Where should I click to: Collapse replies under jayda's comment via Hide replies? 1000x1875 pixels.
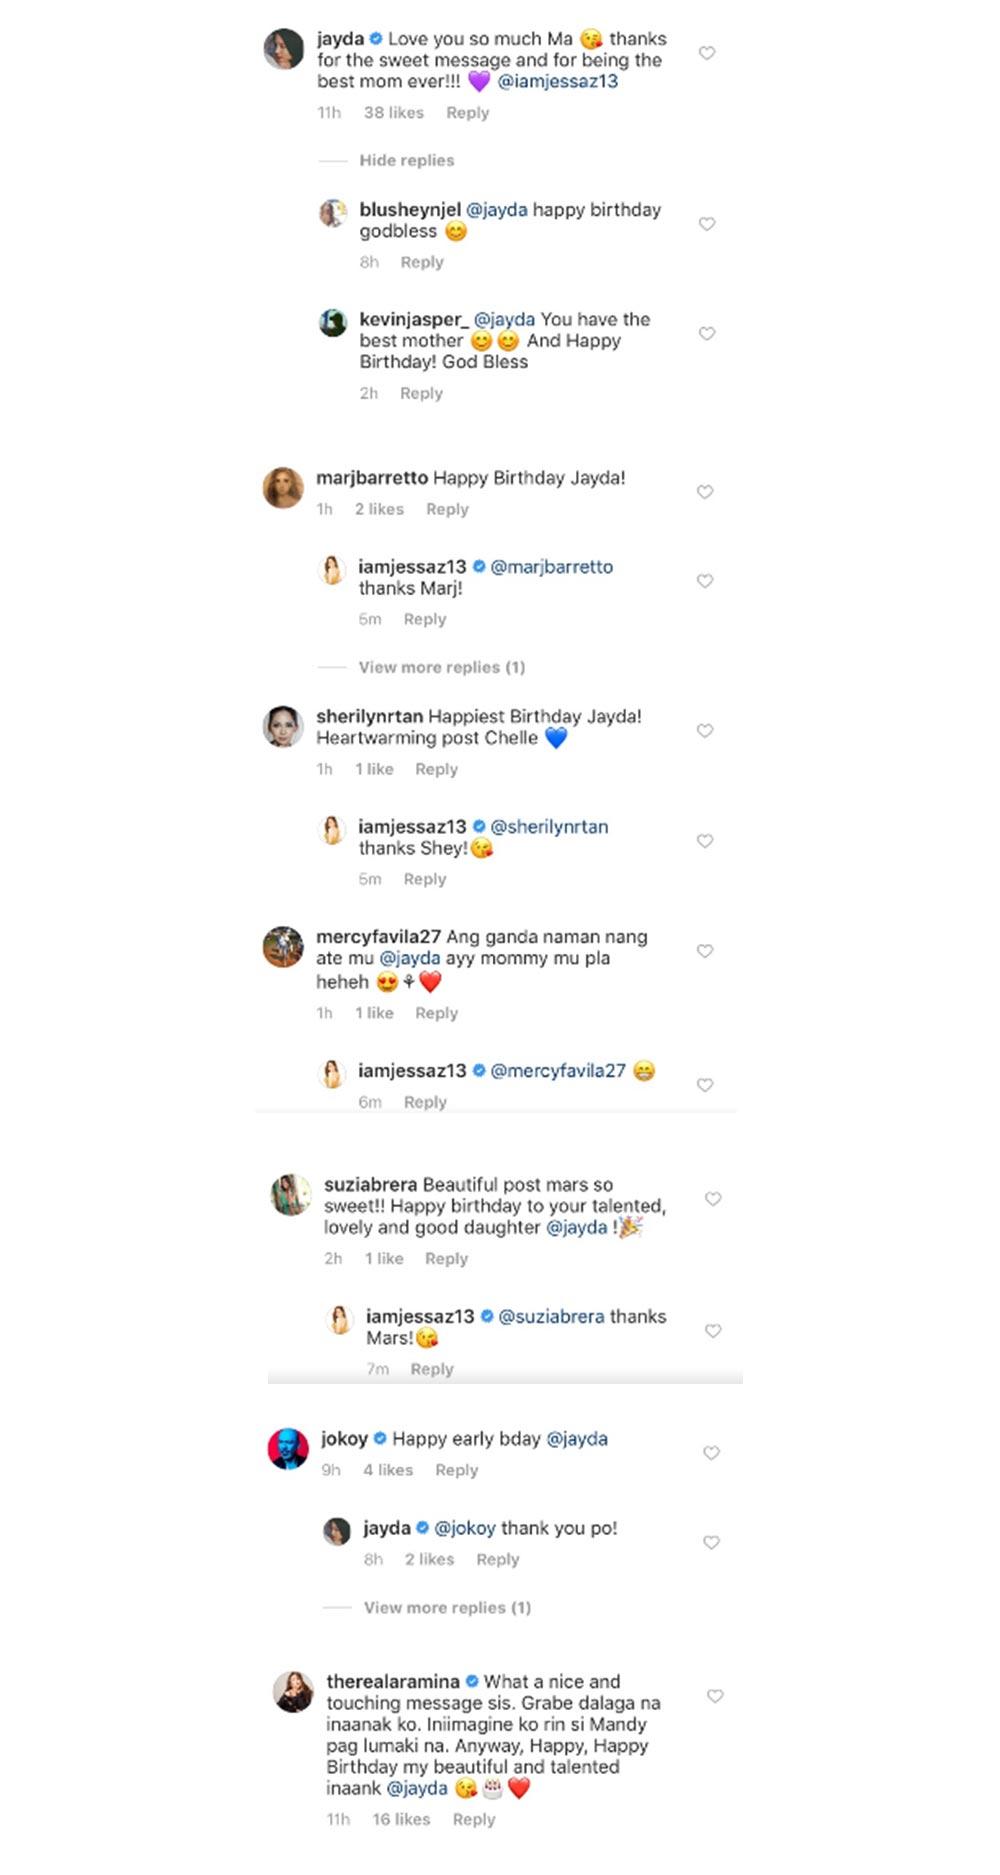click(x=406, y=160)
